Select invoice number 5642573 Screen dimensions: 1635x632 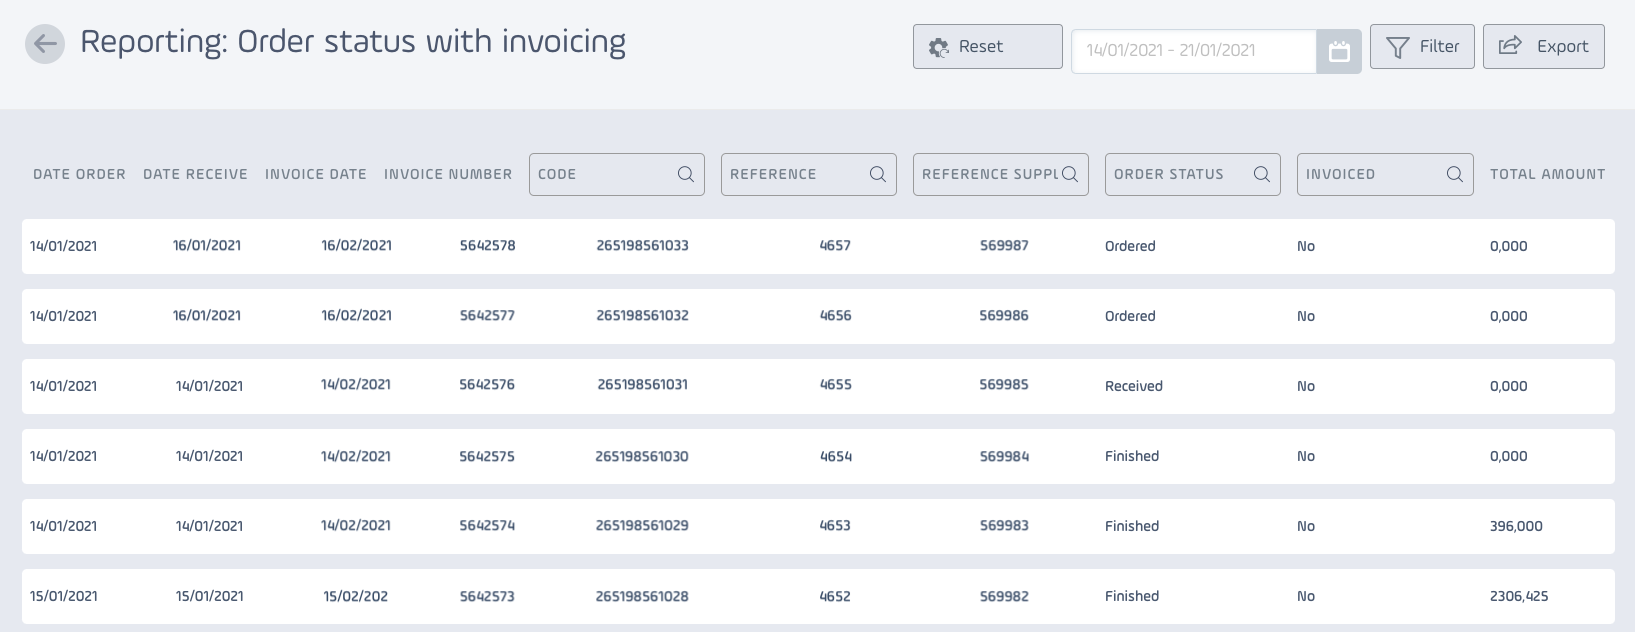(487, 596)
